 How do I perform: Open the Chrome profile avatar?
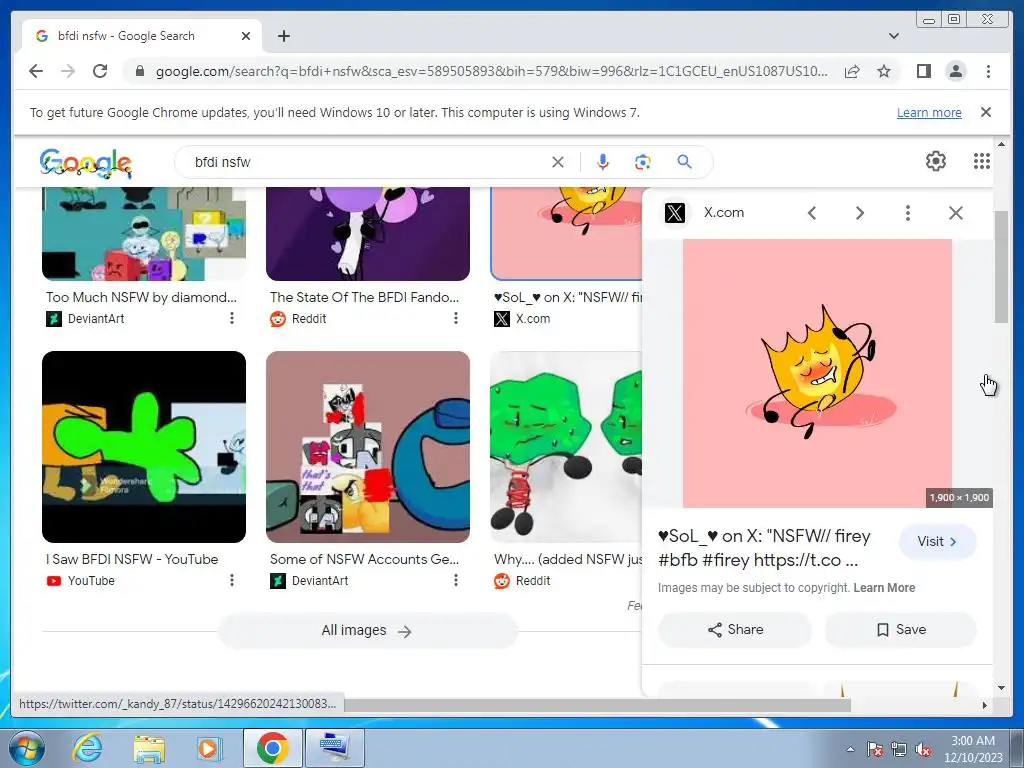point(955,71)
